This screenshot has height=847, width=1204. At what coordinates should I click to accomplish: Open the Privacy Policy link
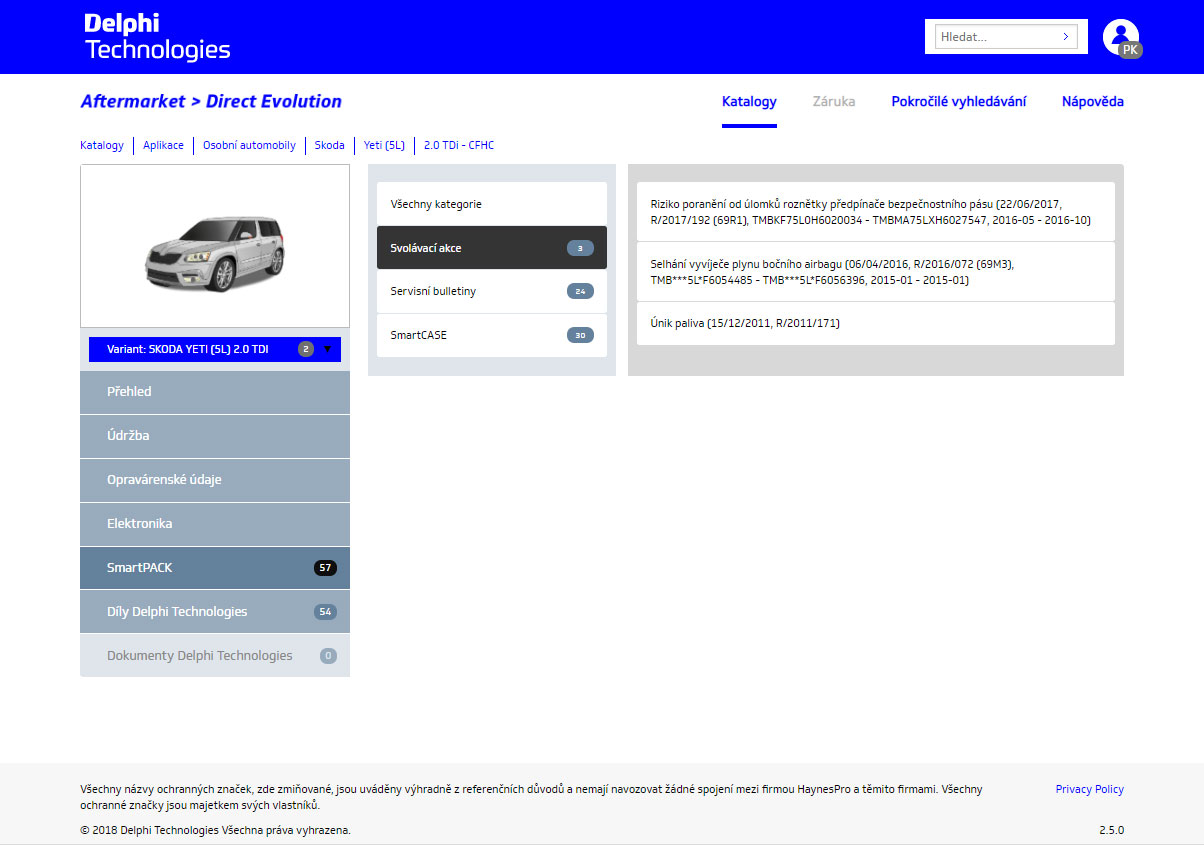[x=1090, y=789]
